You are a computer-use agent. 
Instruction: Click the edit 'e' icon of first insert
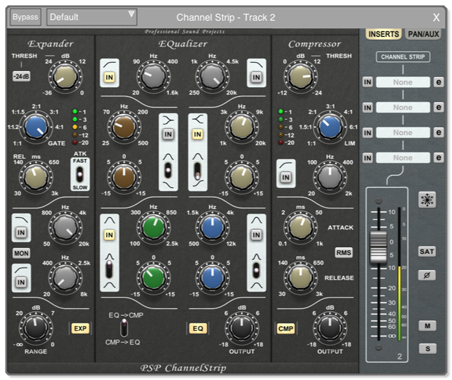pos(439,82)
